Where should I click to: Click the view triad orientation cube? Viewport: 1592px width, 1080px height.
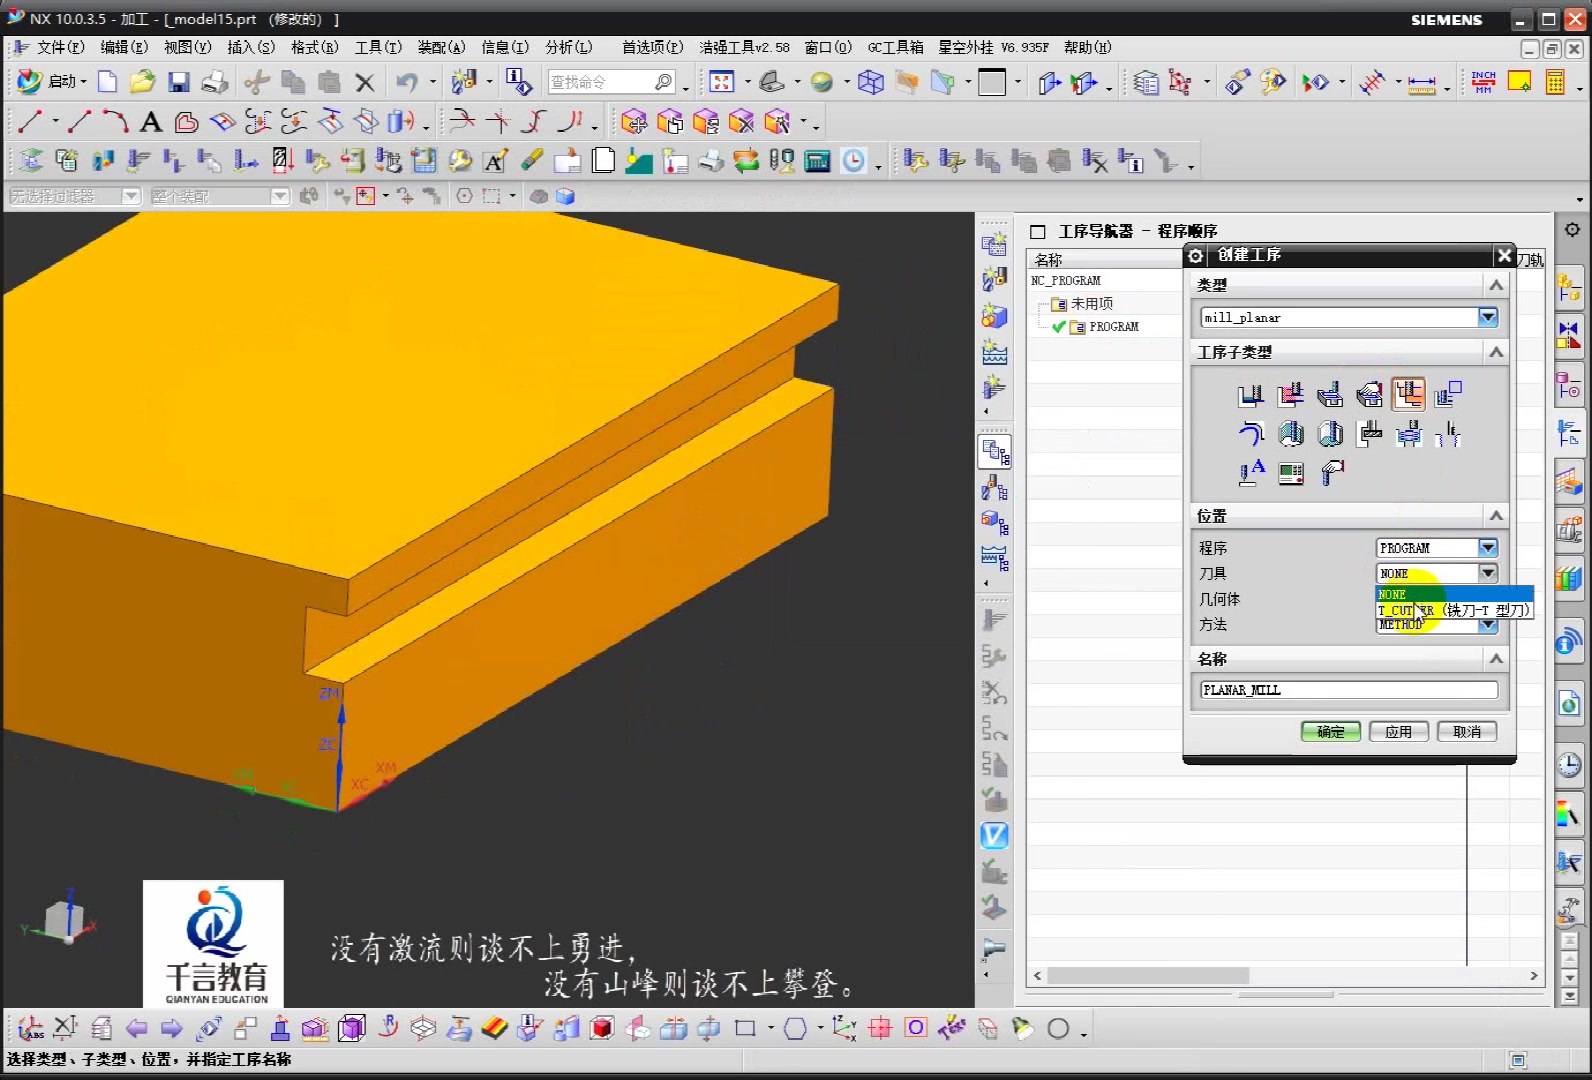pos(64,918)
